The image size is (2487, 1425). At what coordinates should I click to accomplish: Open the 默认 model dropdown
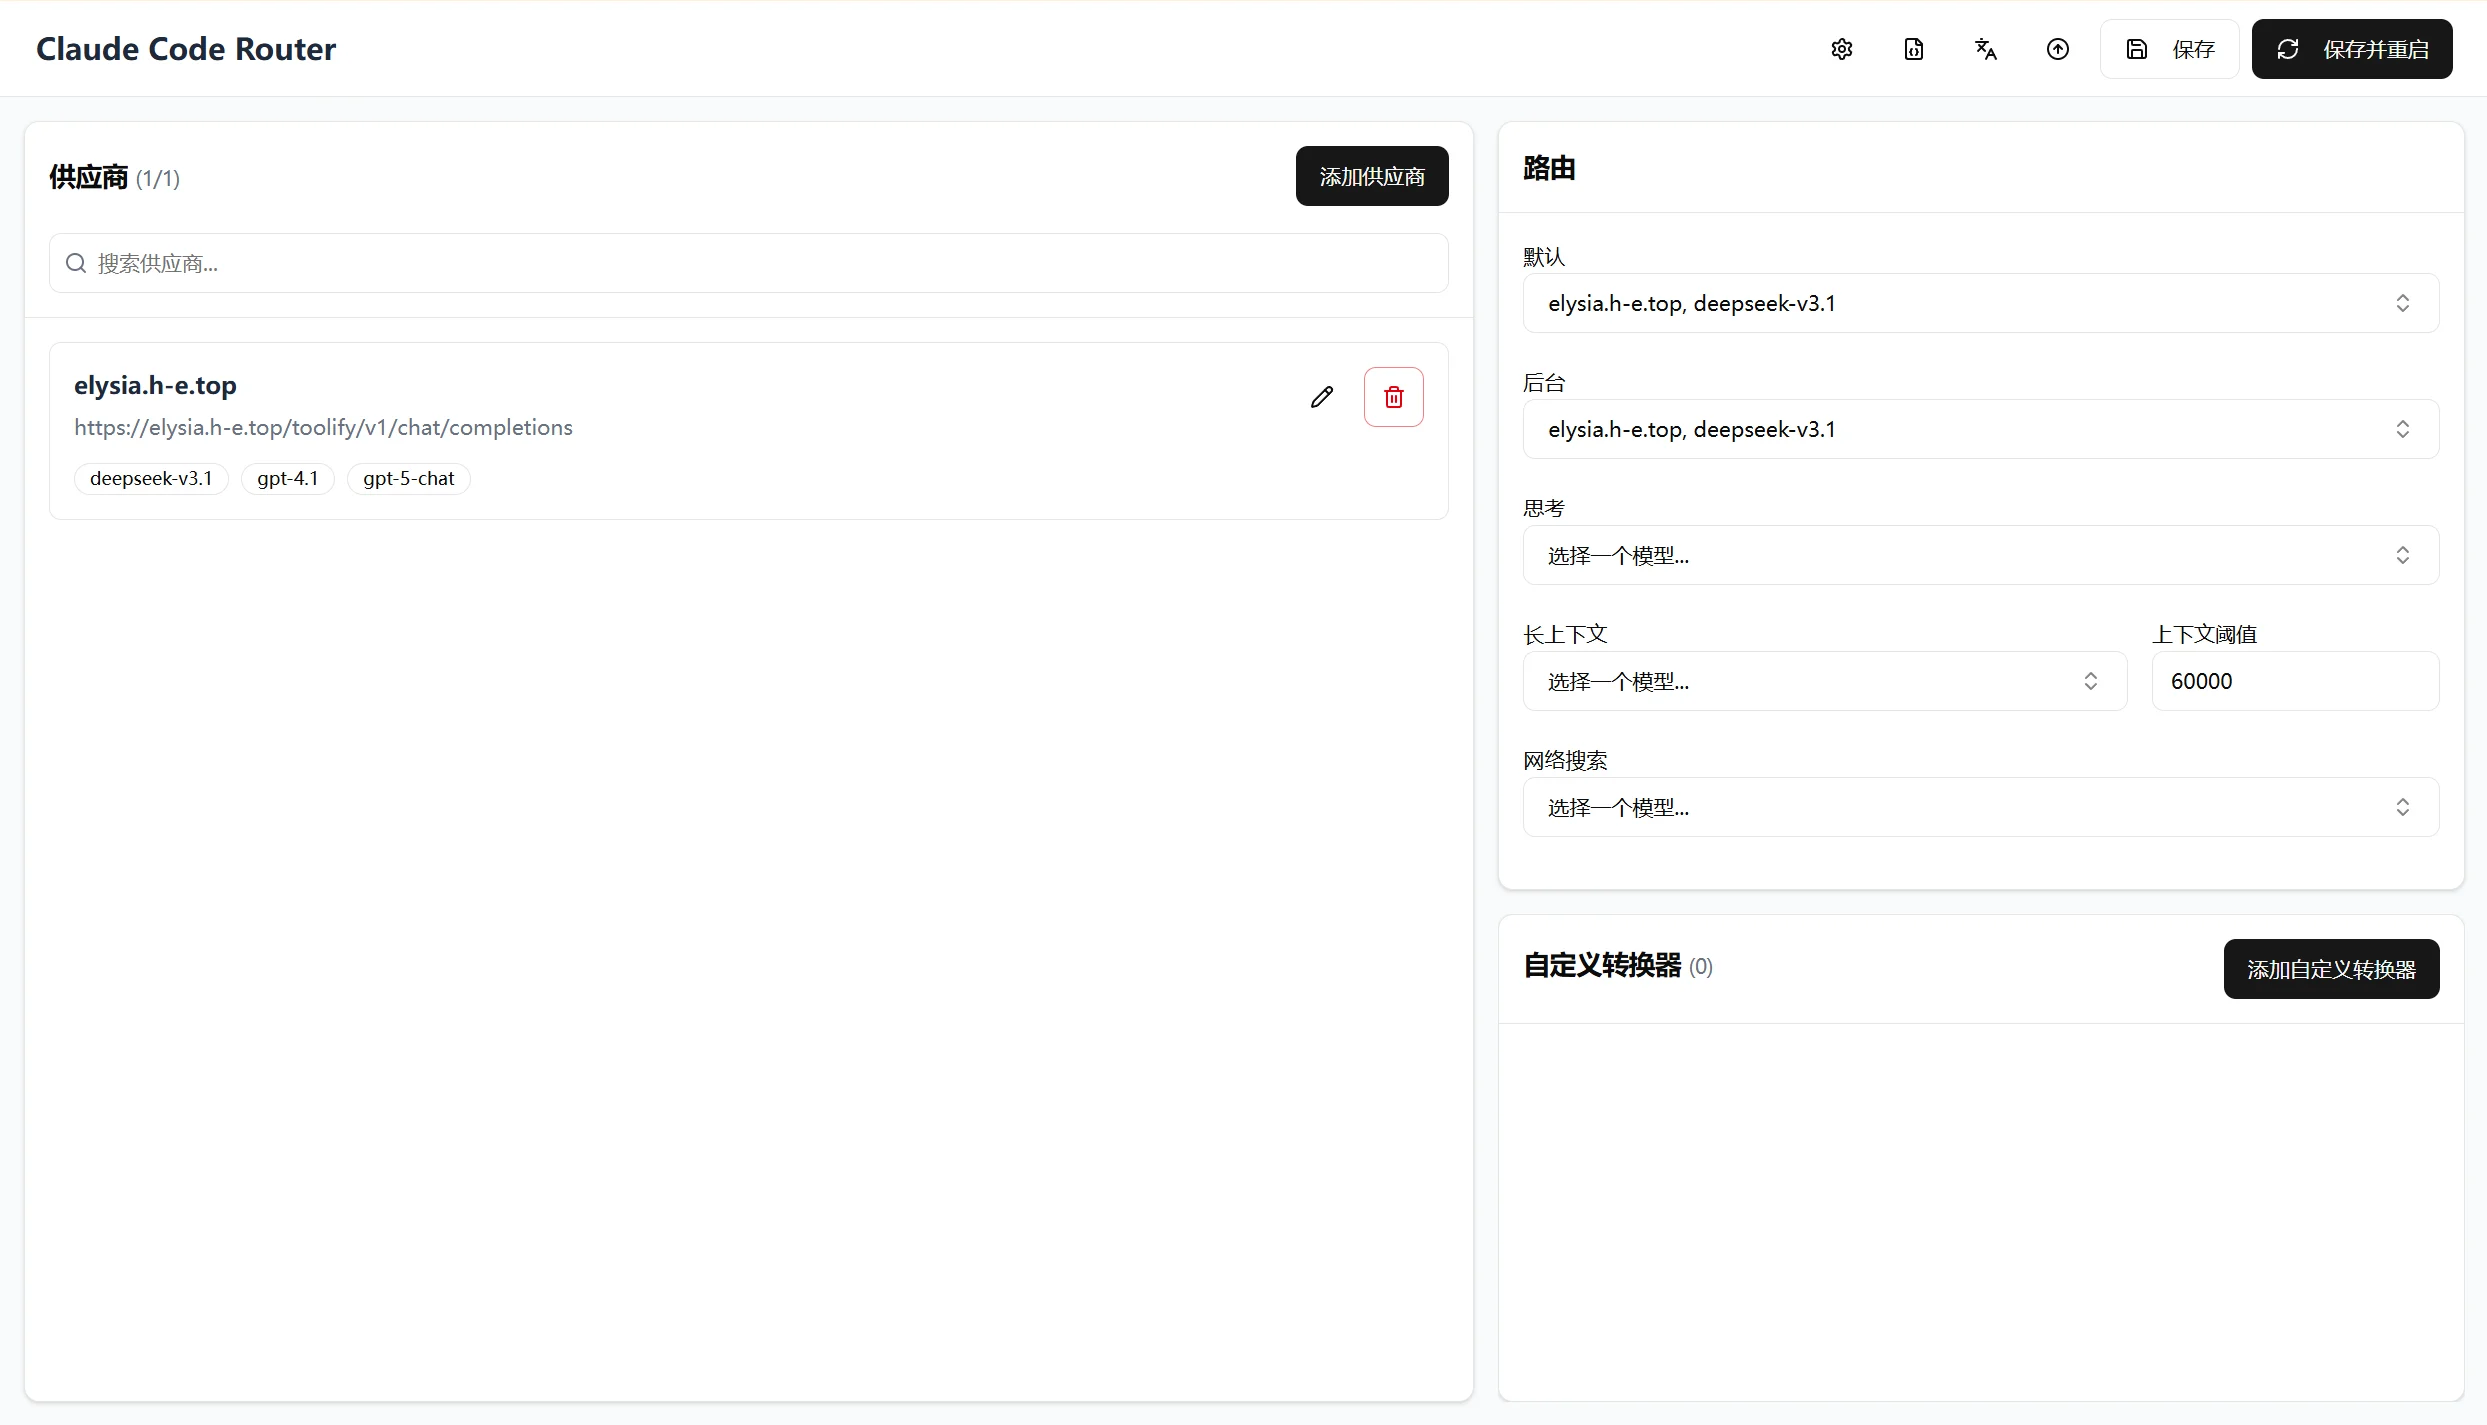1980,303
